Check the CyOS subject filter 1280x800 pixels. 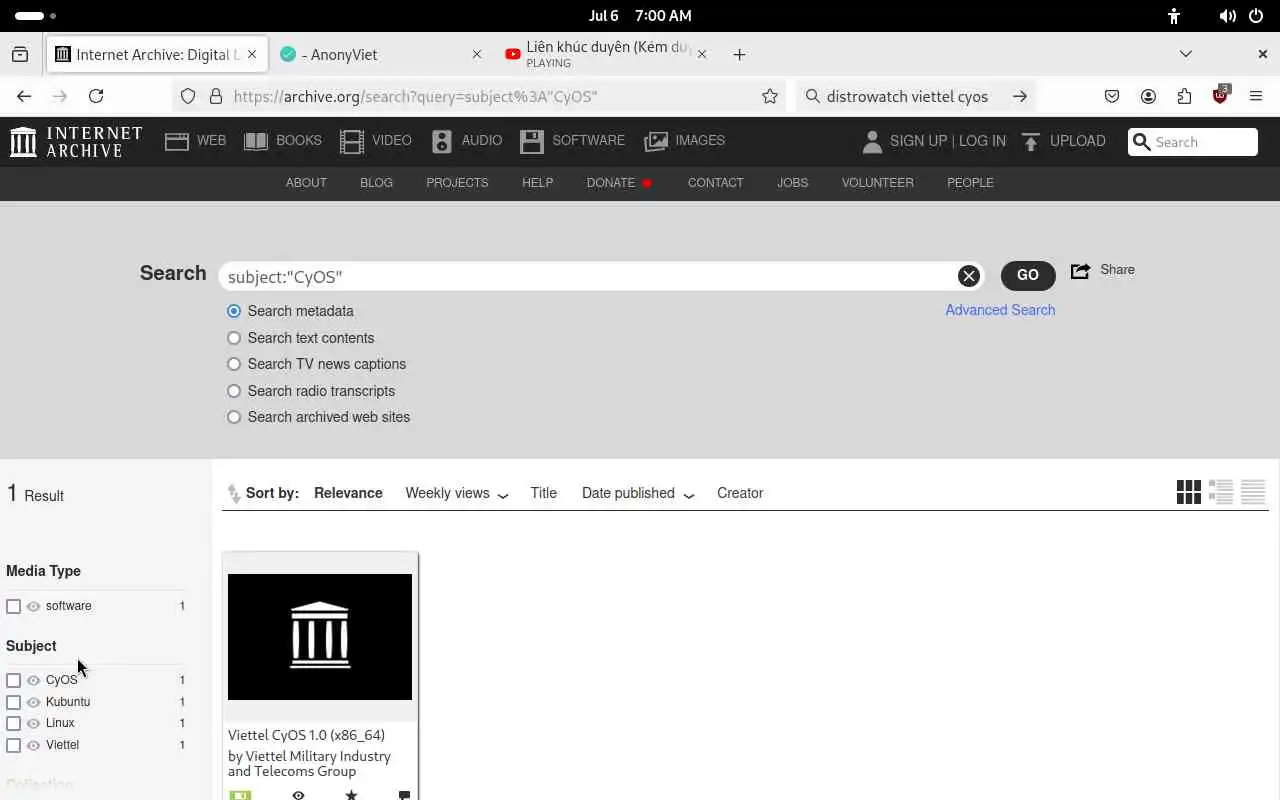13,680
